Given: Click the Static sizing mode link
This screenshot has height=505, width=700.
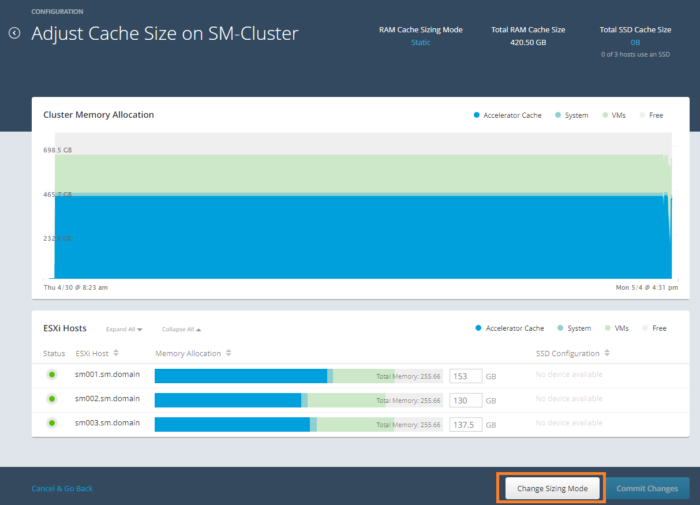Looking at the screenshot, I should click(x=421, y=42).
